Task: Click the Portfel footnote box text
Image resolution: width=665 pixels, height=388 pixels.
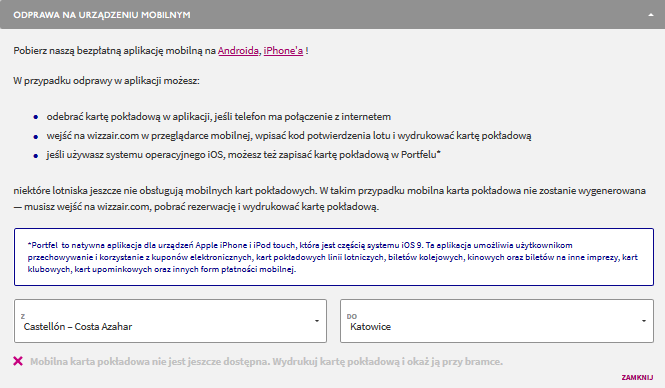Action: pyautogui.click(x=333, y=257)
